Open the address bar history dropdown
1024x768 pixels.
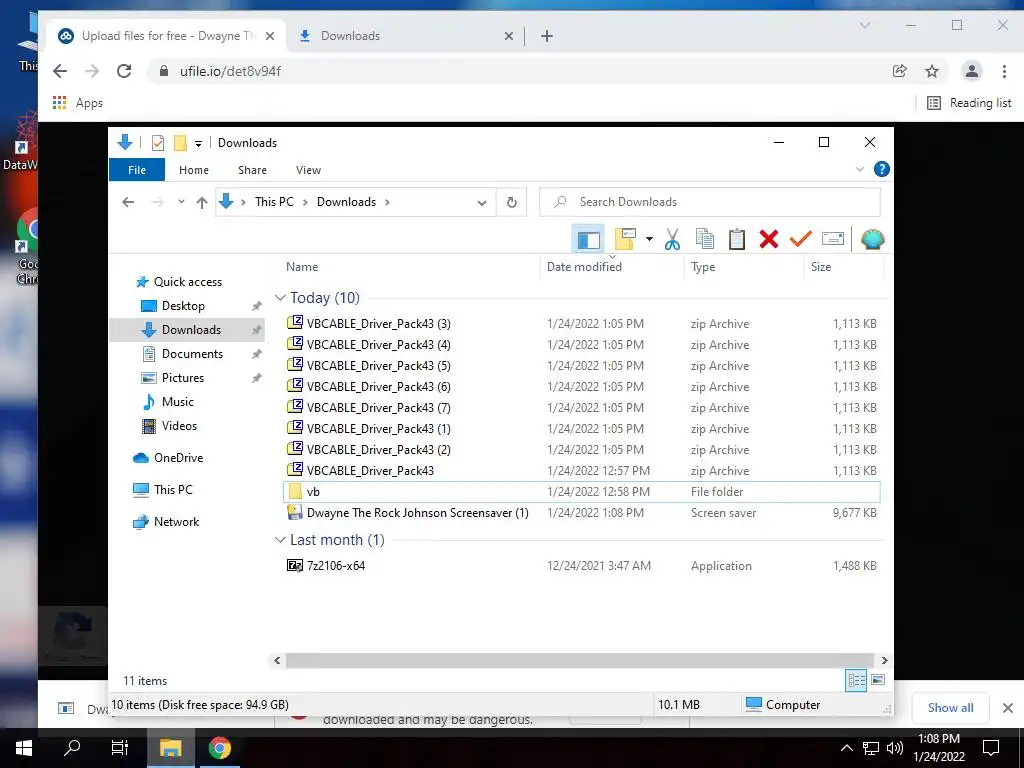point(482,202)
